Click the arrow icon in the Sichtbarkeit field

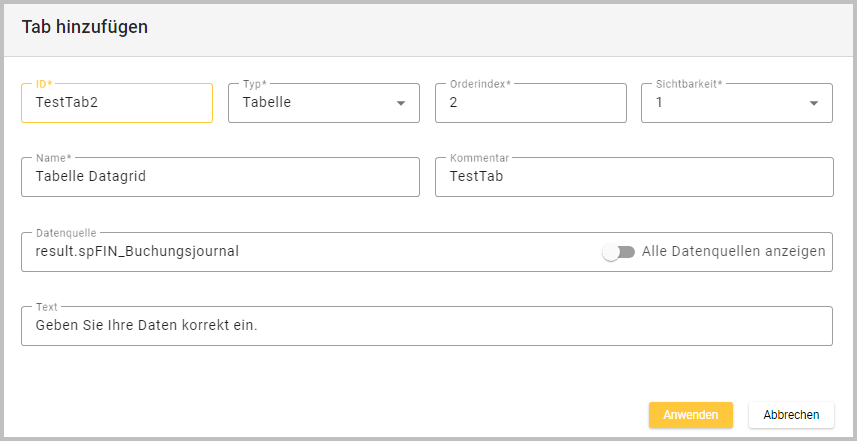pos(814,103)
